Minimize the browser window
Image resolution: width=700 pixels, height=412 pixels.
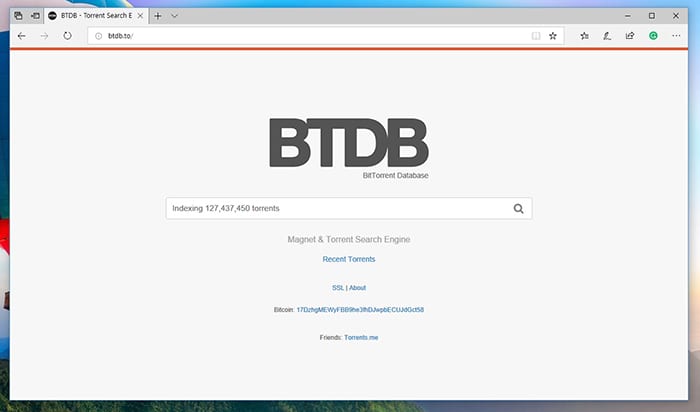(x=628, y=16)
